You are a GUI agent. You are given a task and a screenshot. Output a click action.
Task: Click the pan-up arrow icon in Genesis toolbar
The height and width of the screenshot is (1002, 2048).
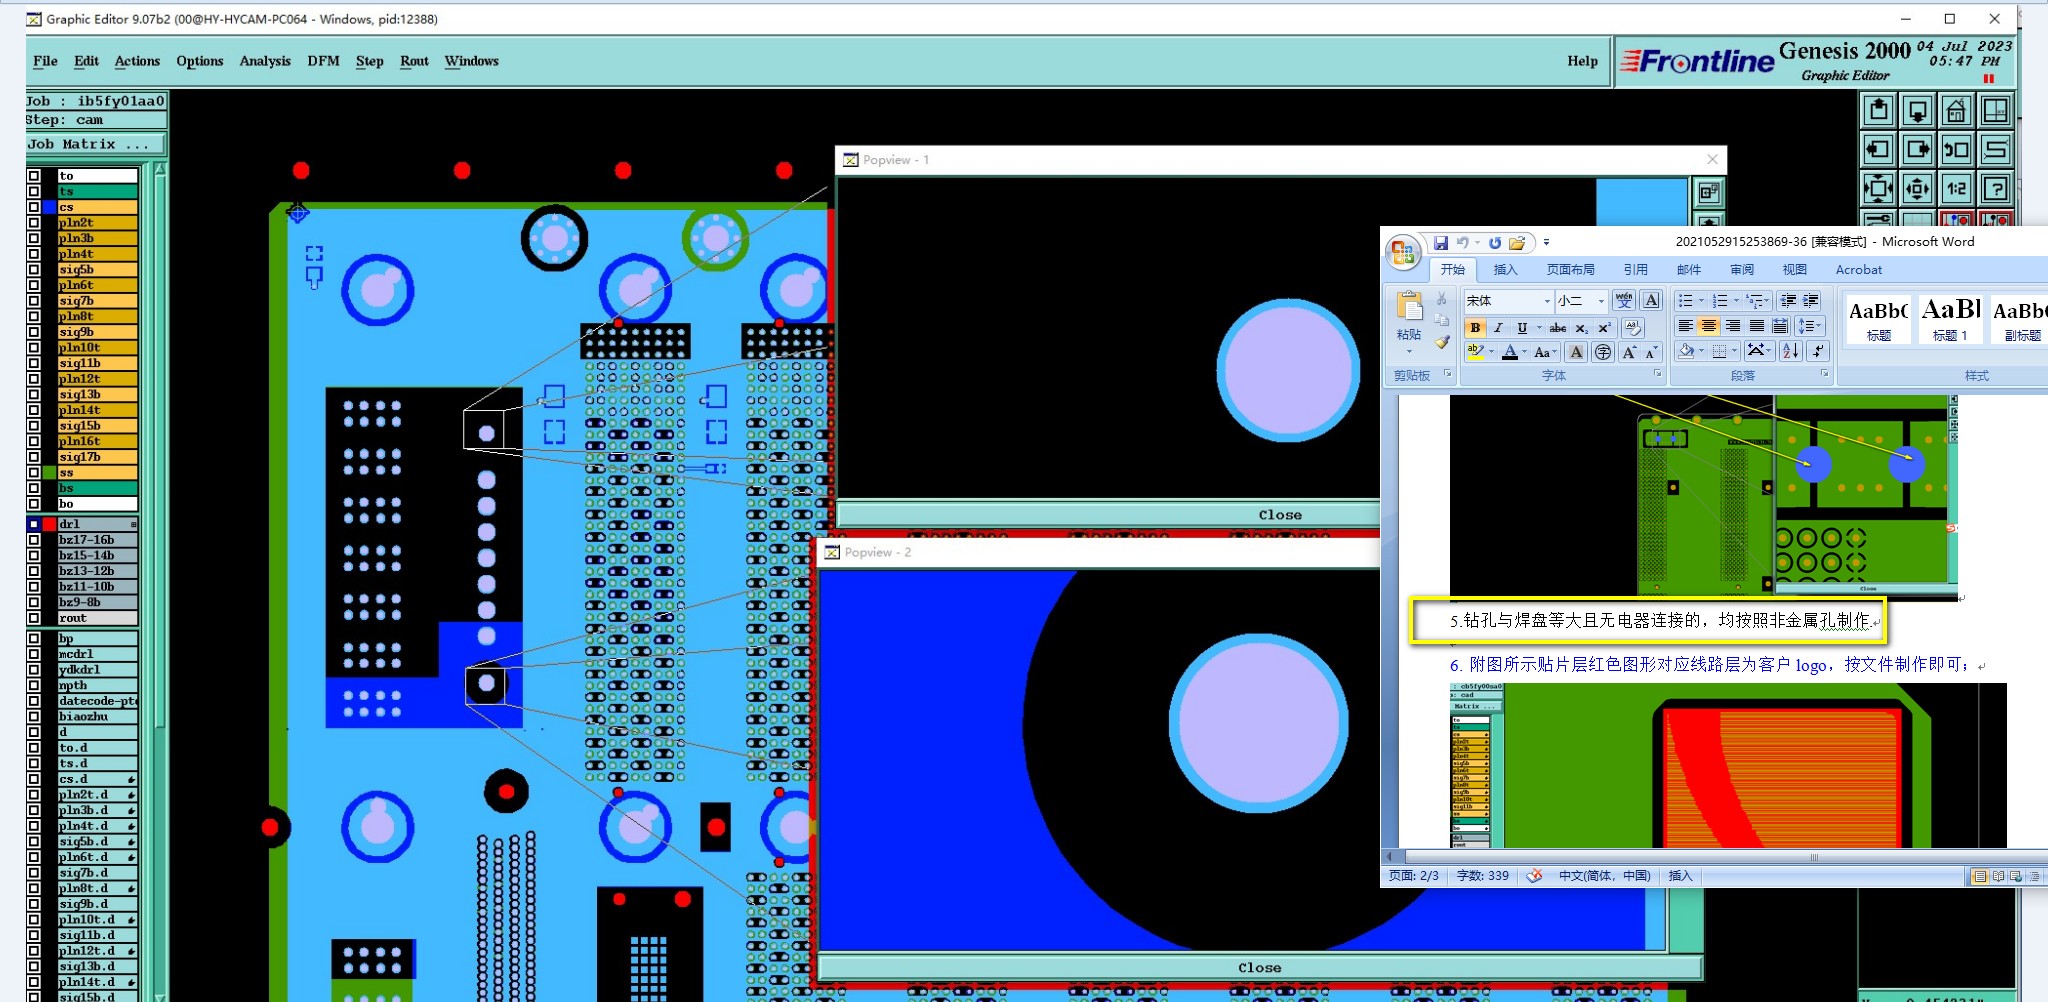(x=1878, y=111)
